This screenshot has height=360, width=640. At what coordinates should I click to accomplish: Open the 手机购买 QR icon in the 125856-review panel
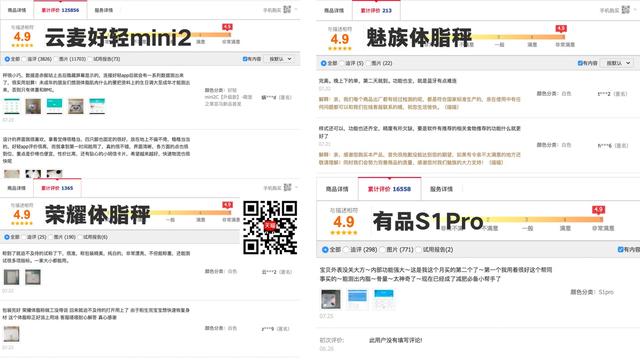(x=287, y=9)
